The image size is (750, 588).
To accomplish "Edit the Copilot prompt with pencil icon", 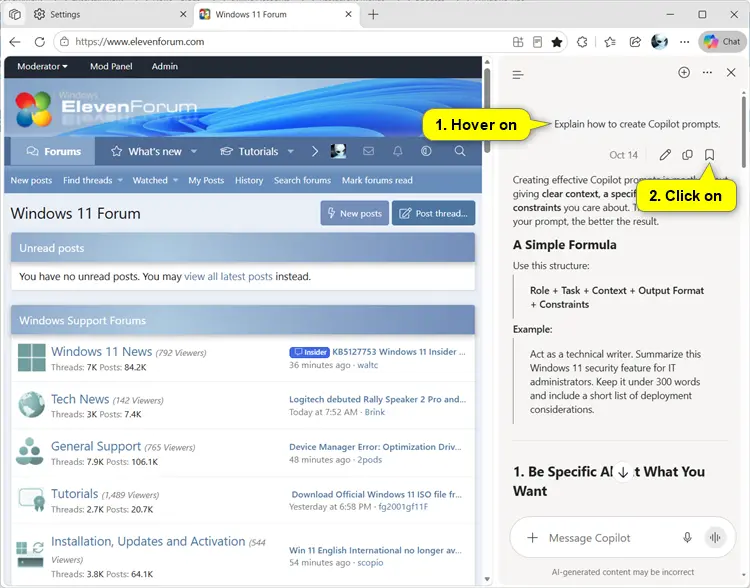I will tap(665, 155).
